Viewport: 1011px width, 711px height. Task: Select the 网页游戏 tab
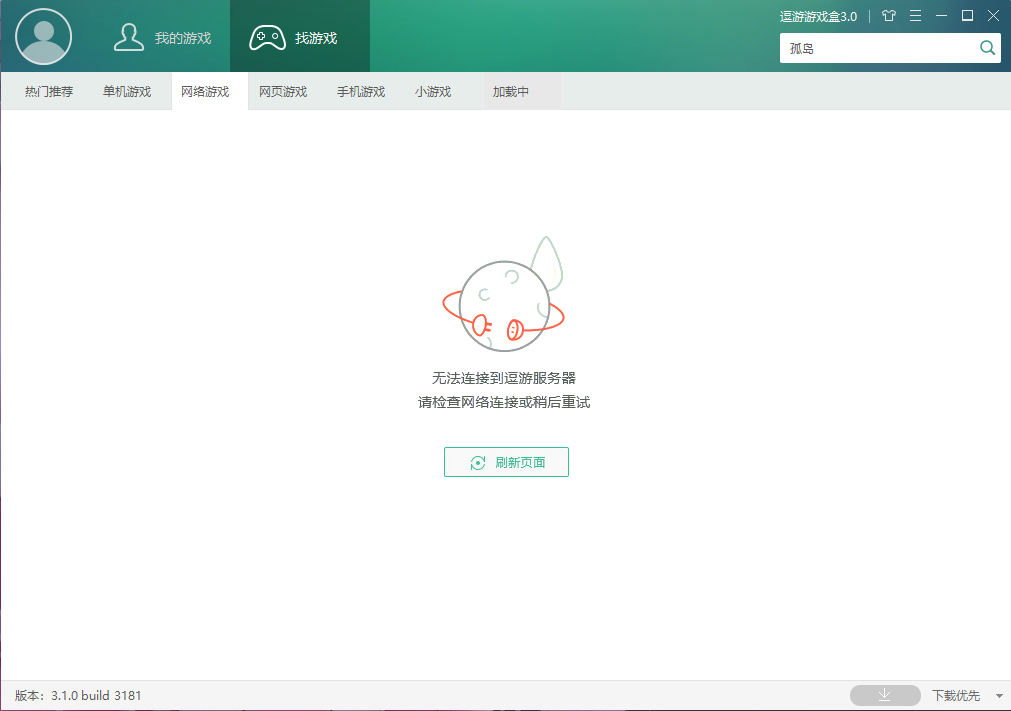(x=283, y=92)
